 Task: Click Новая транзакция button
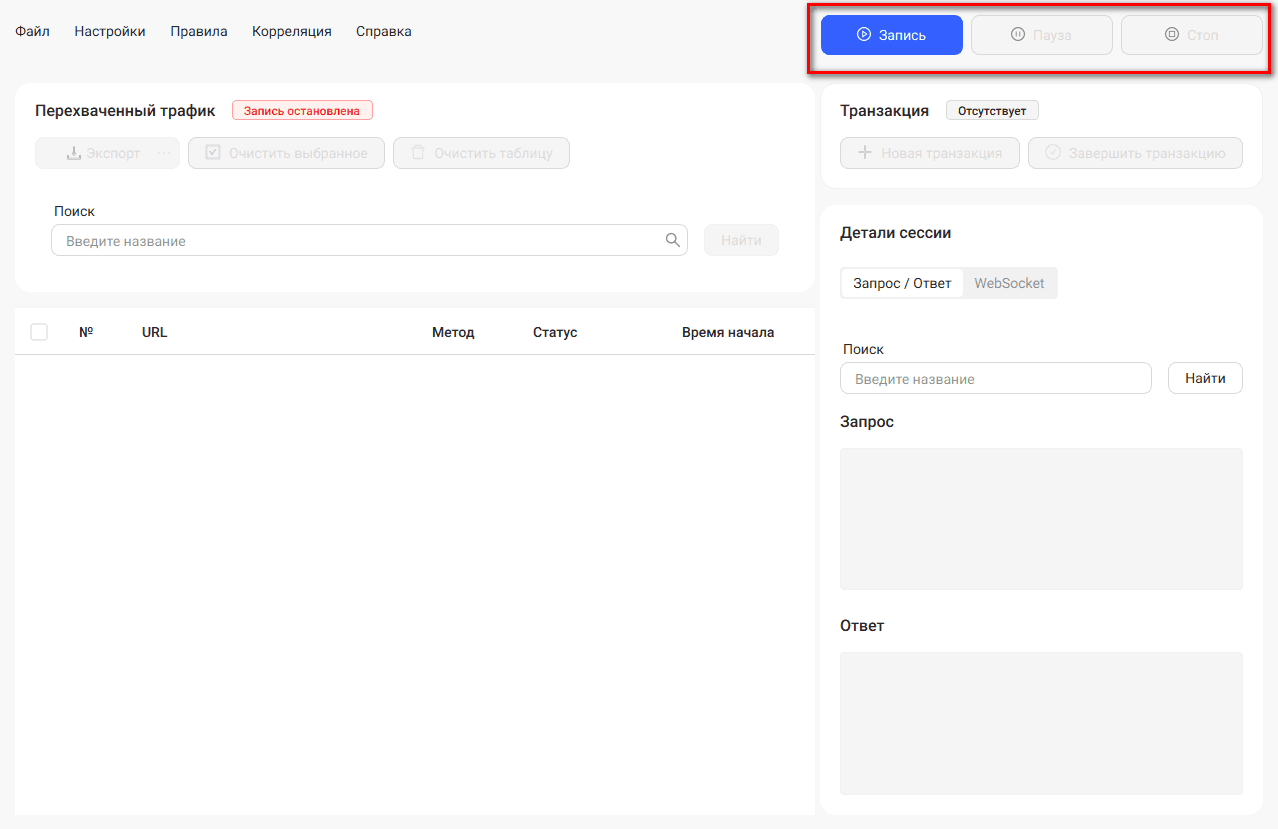pyautogui.click(x=930, y=153)
